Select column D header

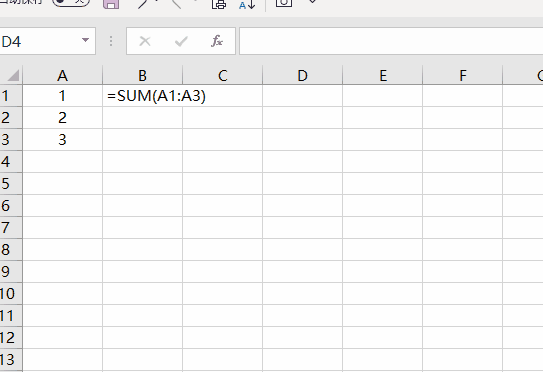tap(302, 75)
